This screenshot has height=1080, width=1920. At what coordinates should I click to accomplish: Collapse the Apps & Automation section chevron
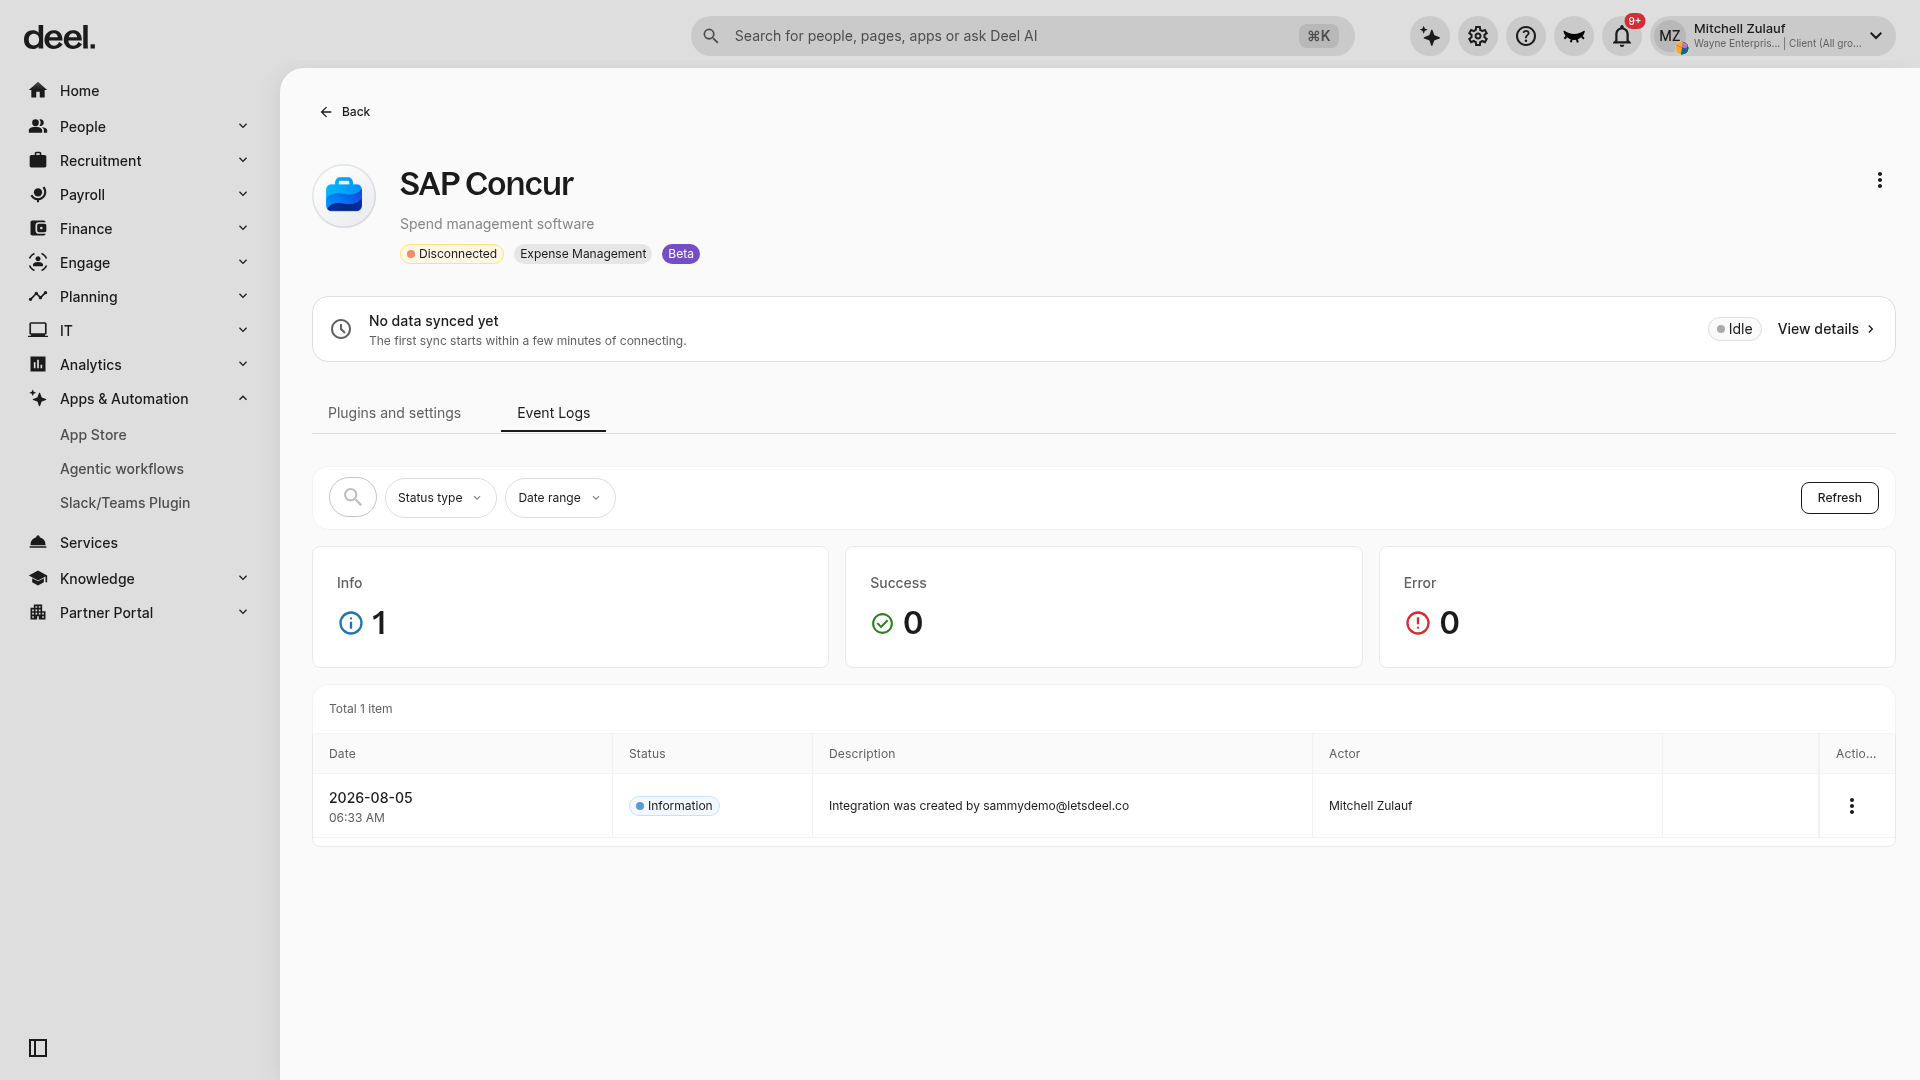(x=243, y=399)
